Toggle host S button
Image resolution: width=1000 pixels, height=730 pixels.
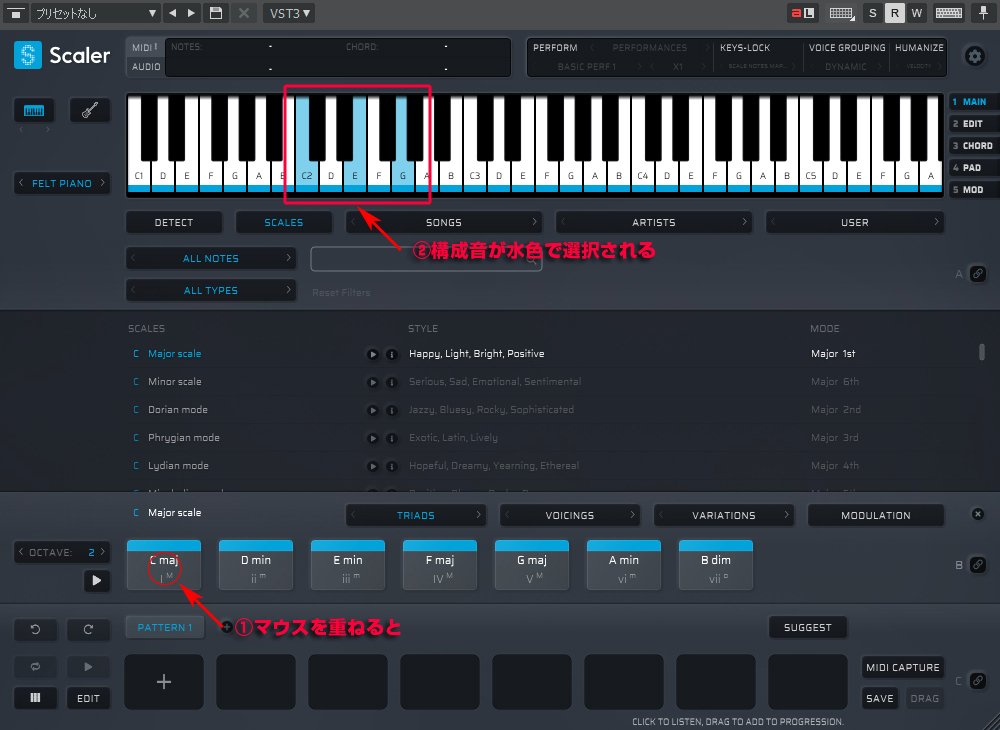pos(872,13)
